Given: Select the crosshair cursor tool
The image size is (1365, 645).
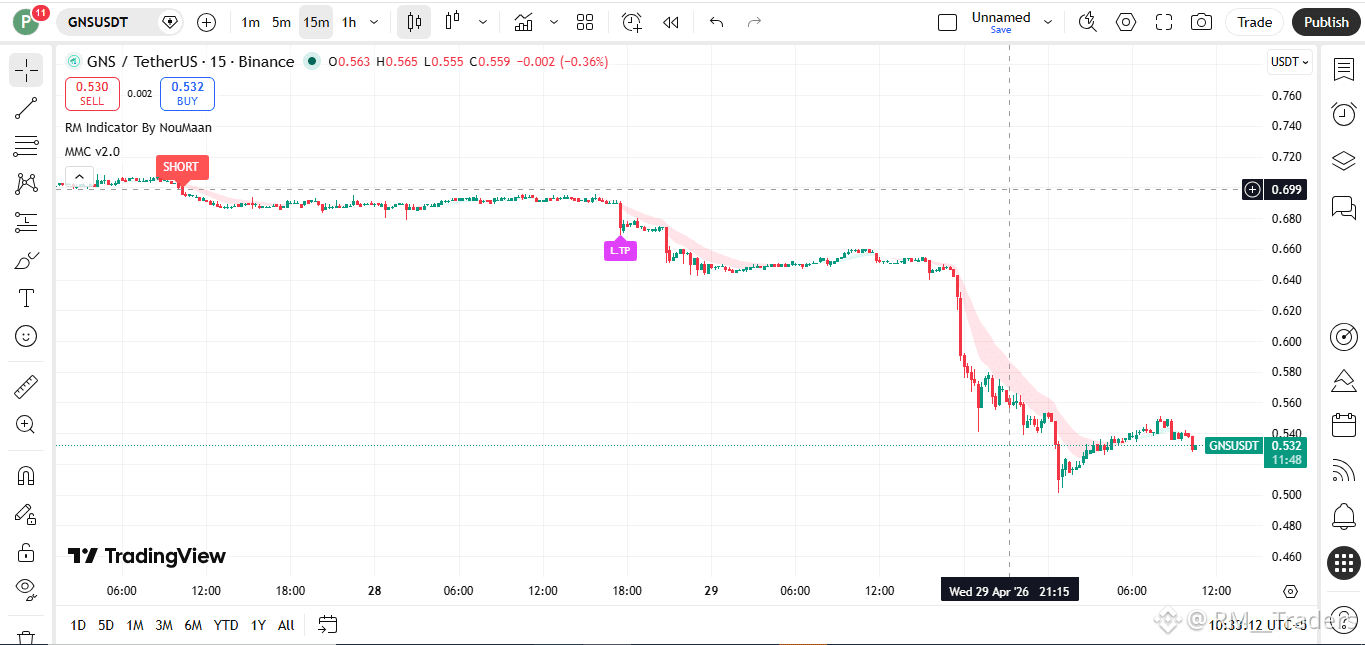Looking at the screenshot, I should pos(26,70).
